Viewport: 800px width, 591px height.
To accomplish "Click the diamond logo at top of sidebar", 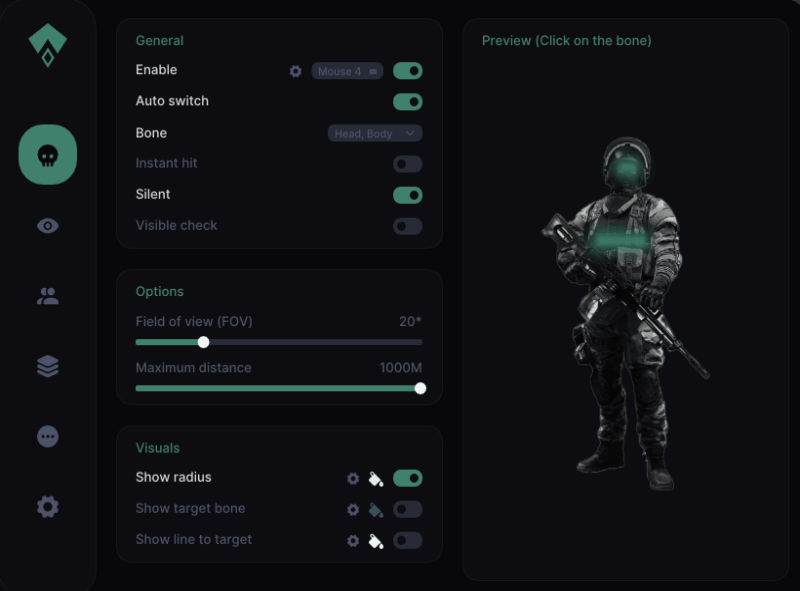I will coord(47,45).
